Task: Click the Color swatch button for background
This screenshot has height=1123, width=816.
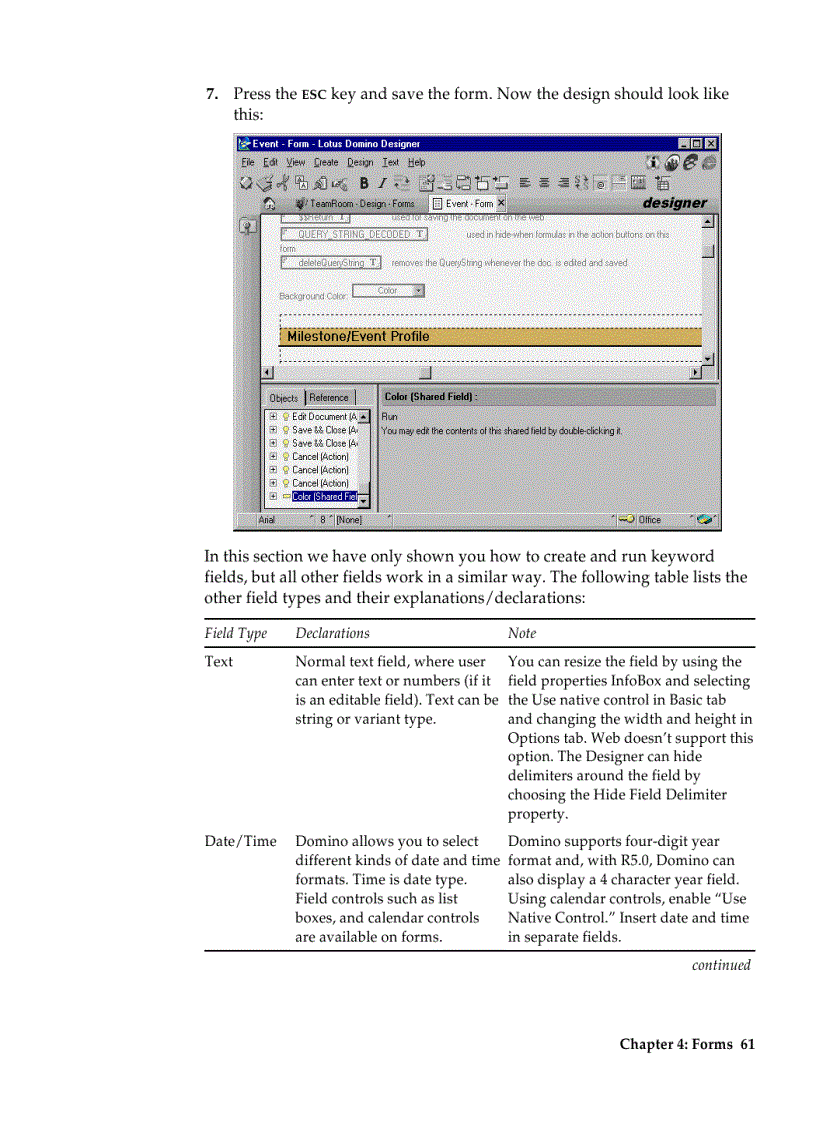Action: click(388, 290)
